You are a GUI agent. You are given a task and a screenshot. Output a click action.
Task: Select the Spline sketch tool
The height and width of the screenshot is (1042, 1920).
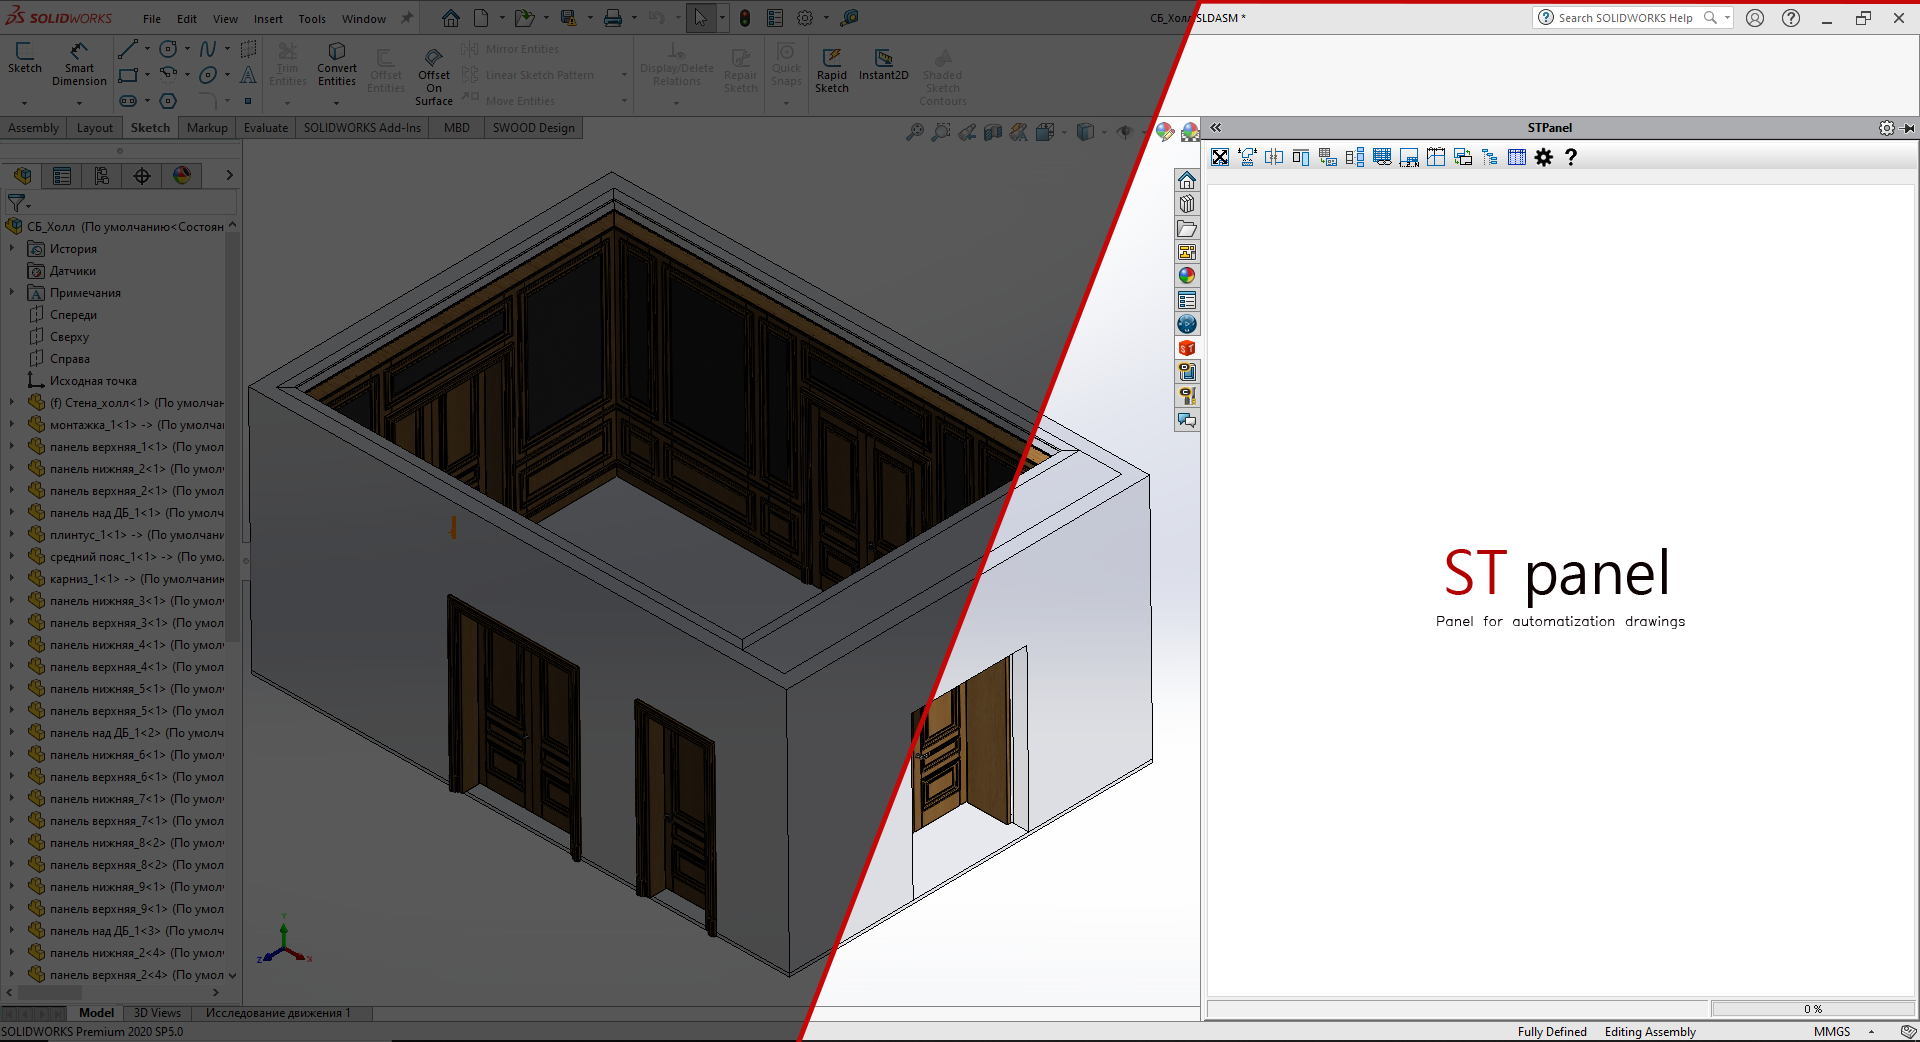click(x=208, y=48)
